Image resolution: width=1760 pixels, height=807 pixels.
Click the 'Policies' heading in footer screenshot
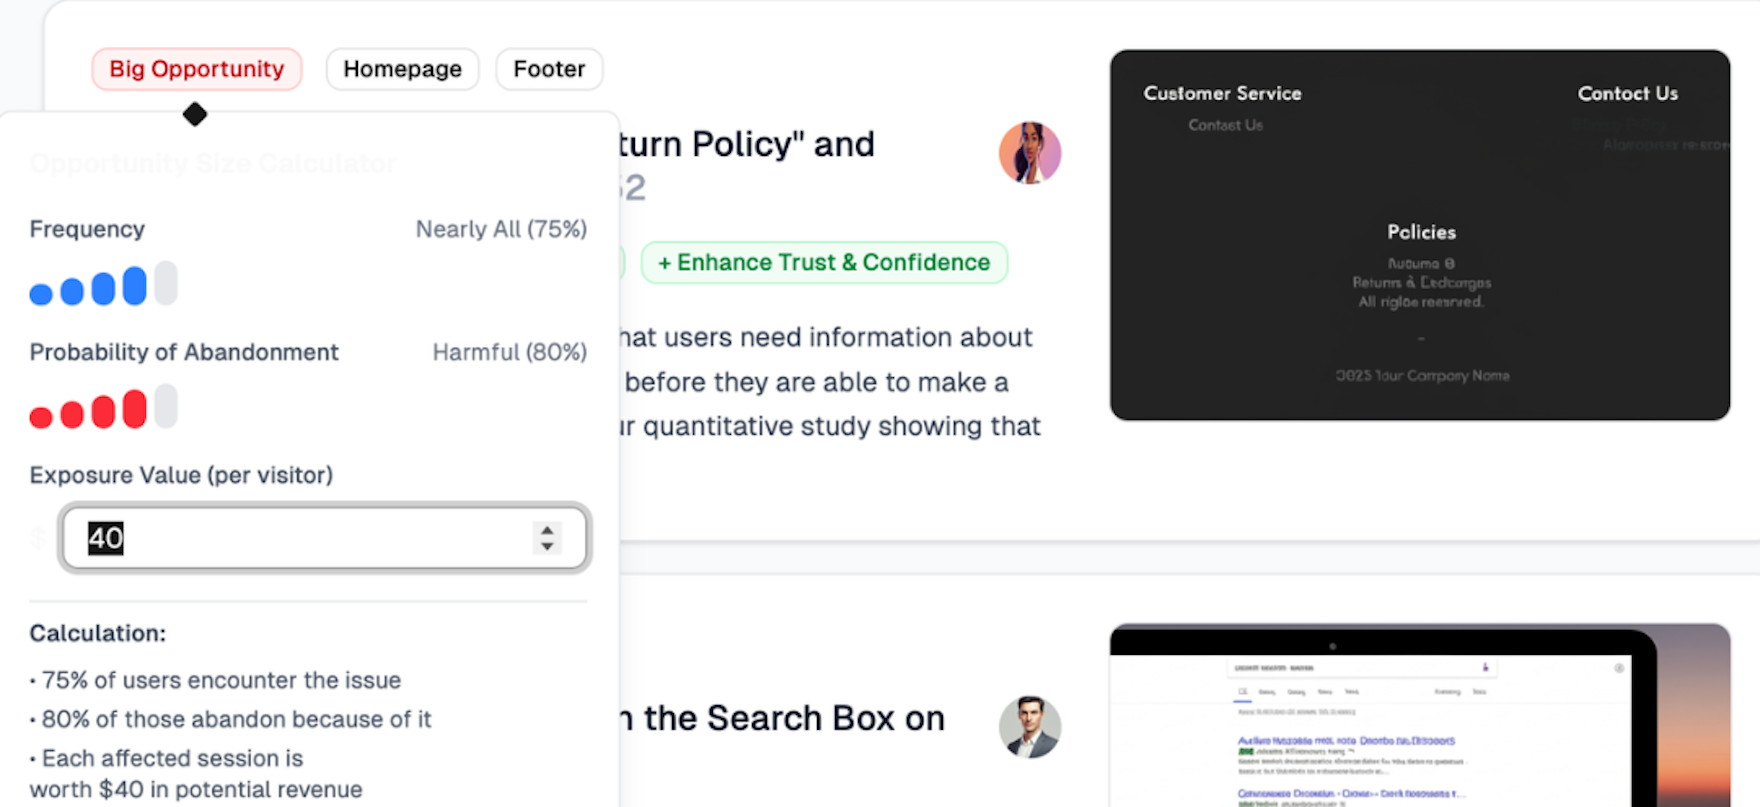pyautogui.click(x=1421, y=232)
